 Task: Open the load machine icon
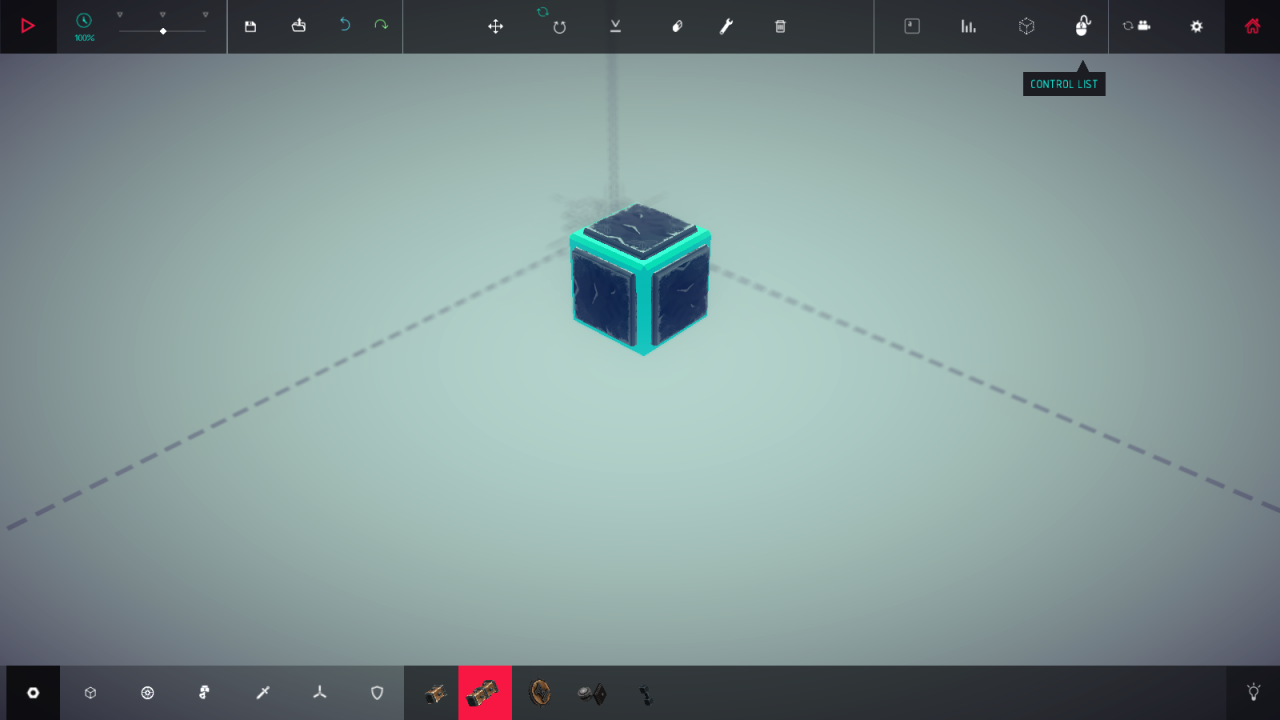tap(298, 26)
